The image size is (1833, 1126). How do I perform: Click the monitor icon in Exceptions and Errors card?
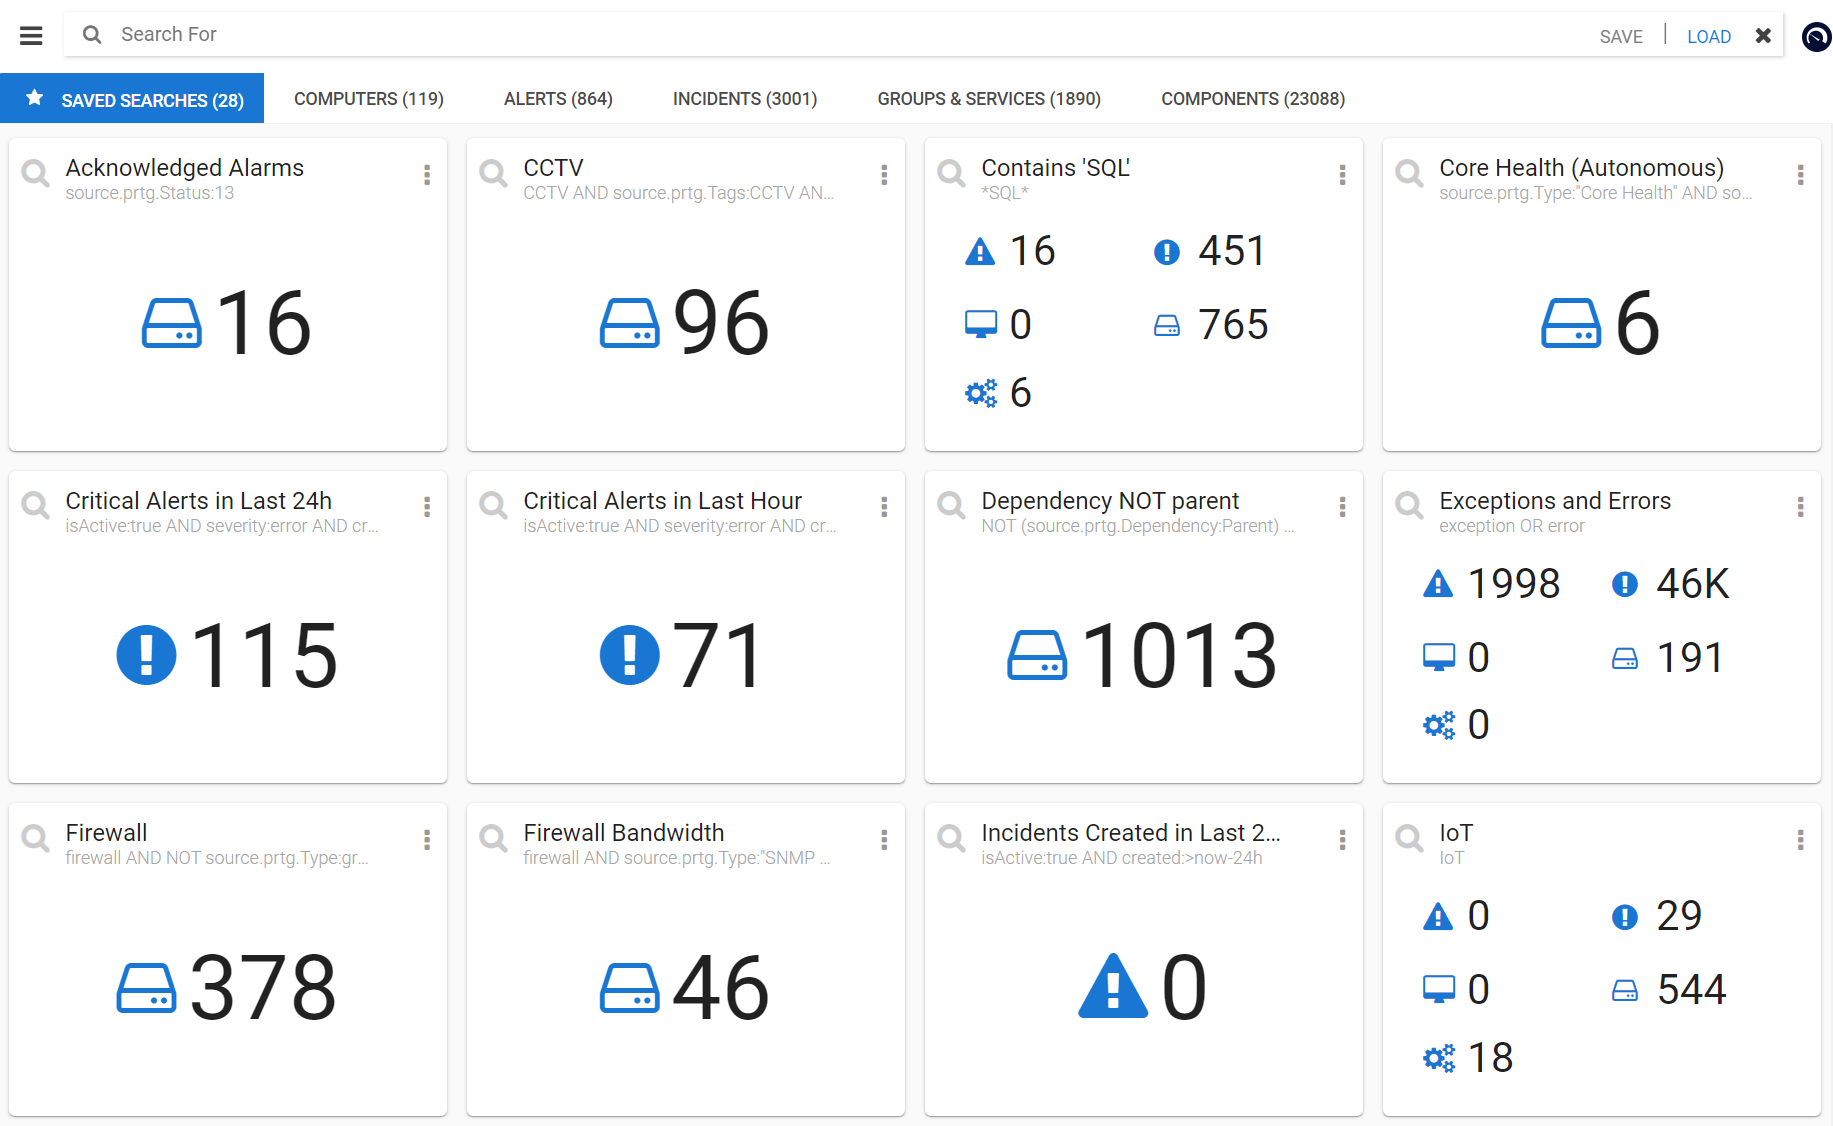(1439, 657)
